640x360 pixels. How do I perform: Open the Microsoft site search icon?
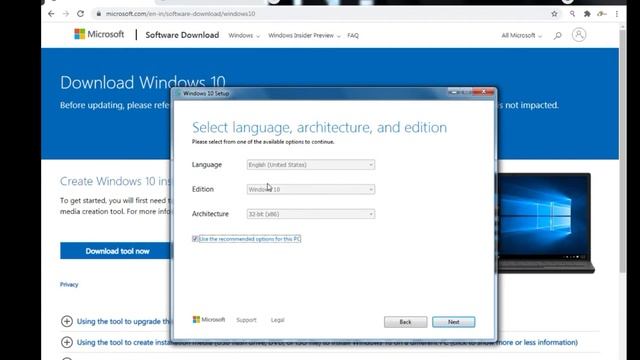(557, 36)
